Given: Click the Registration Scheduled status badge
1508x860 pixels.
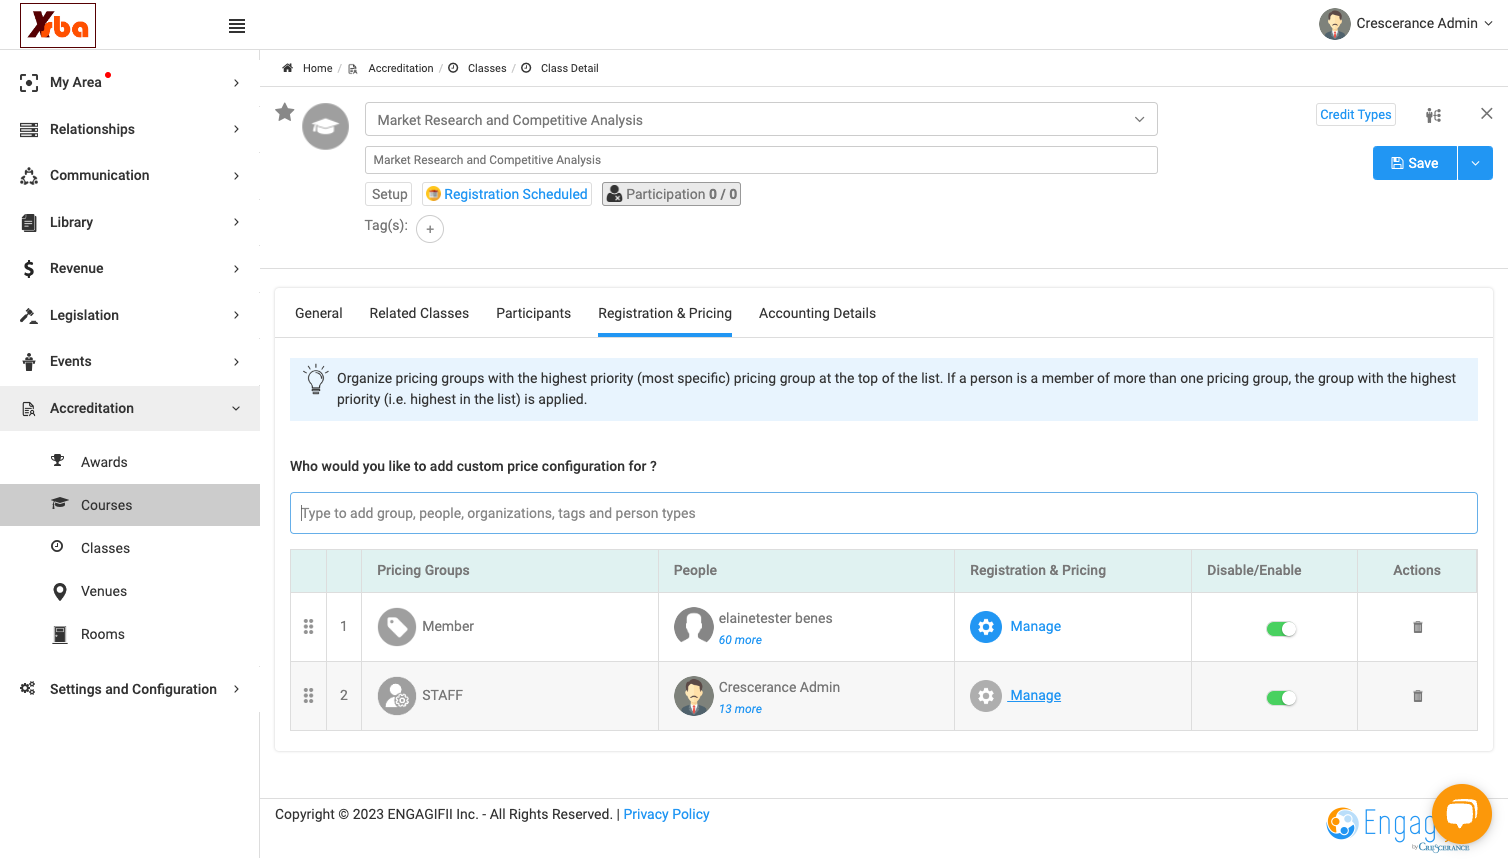Looking at the screenshot, I should (x=507, y=194).
